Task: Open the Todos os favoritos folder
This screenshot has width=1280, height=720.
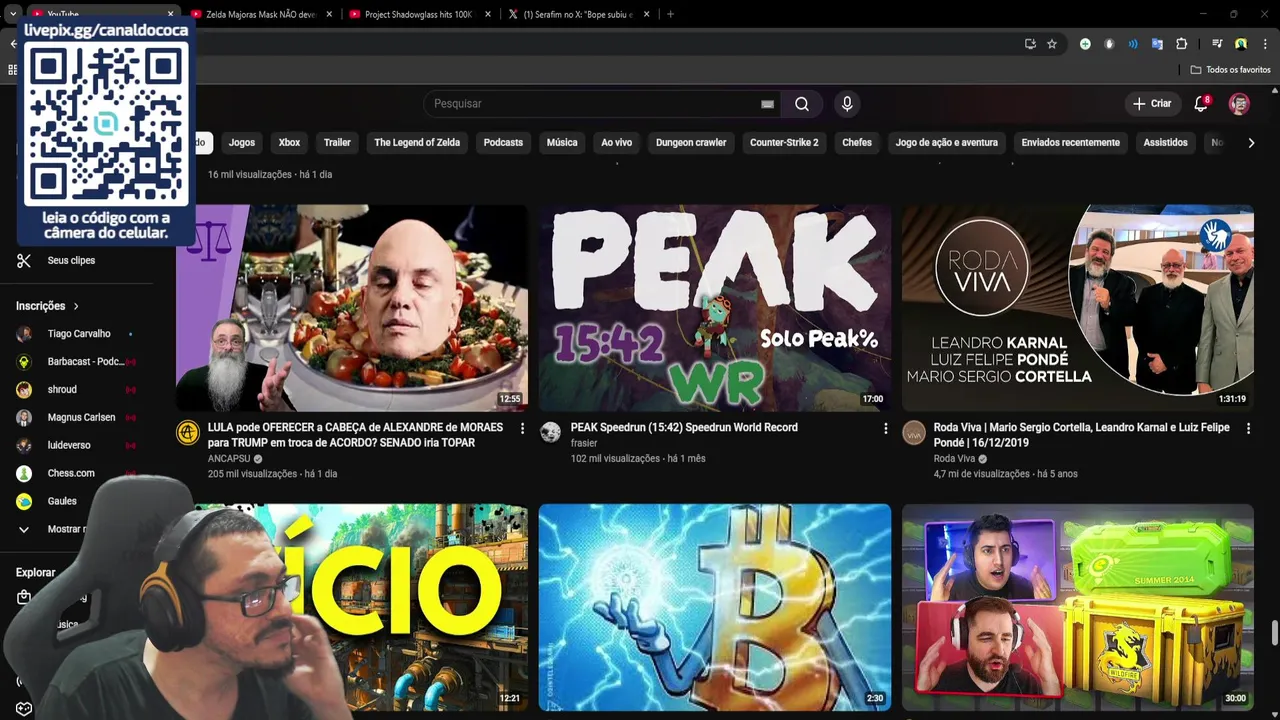Action: [x=1230, y=70]
